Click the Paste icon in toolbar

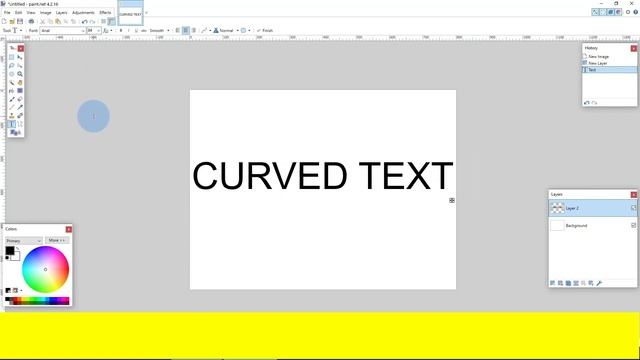coord(58,21)
